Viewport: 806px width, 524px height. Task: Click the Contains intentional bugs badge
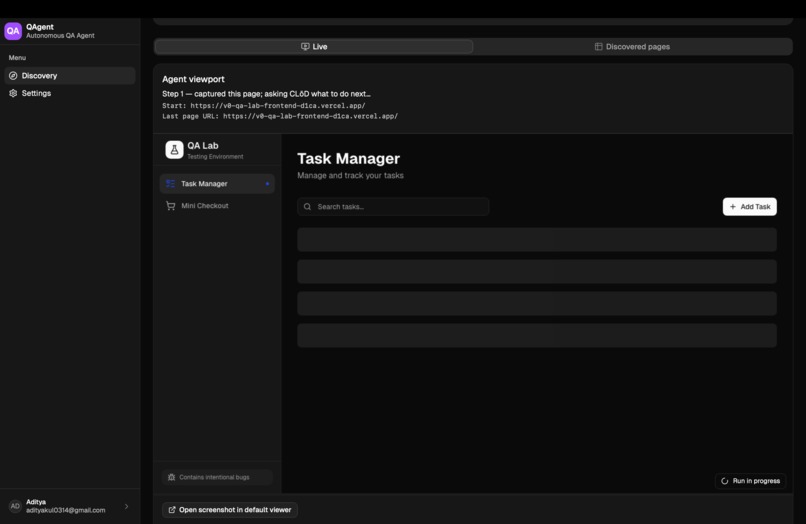coord(217,477)
